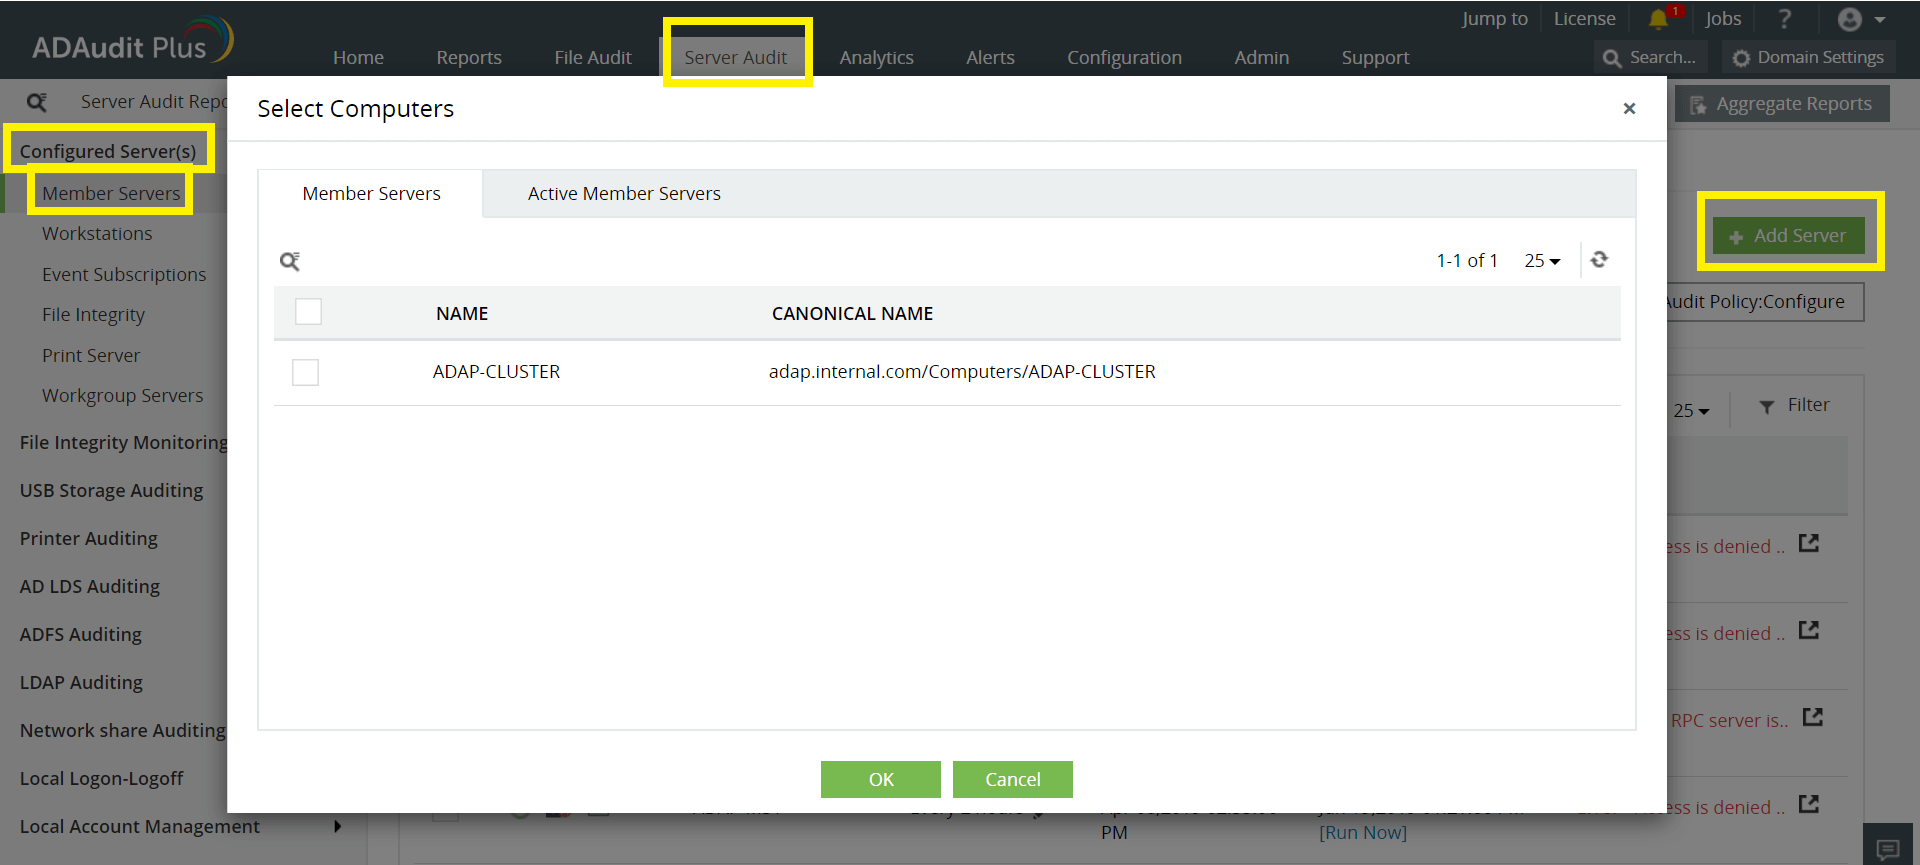Select Workstations in the sidebar
Viewport: 1920px width, 865px height.
click(x=97, y=234)
